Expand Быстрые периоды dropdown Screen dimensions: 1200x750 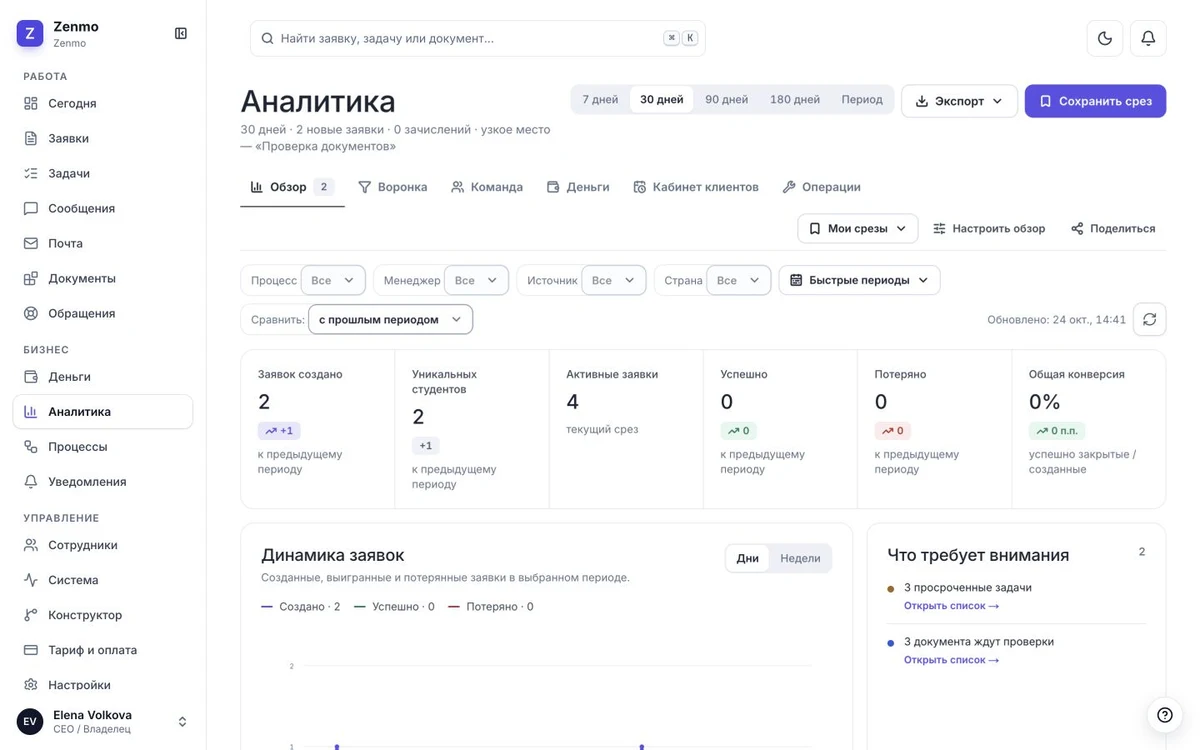point(859,280)
